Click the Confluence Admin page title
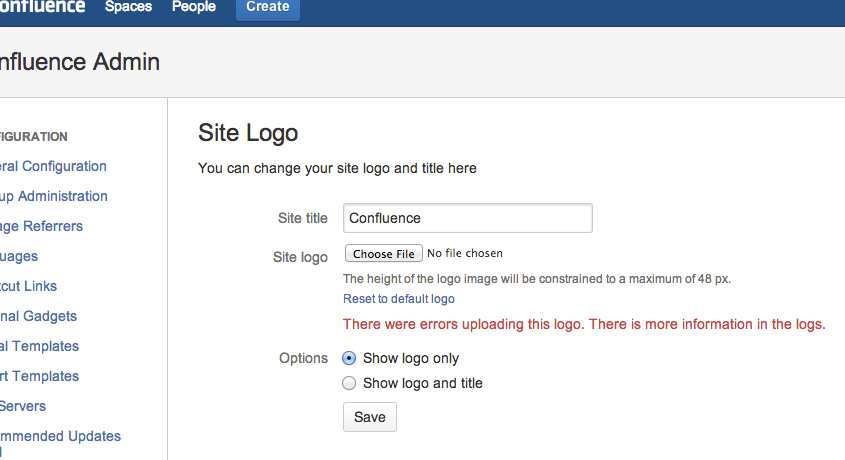Image resolution: width=845 pixels, height=460 pixels. (80, 62)
